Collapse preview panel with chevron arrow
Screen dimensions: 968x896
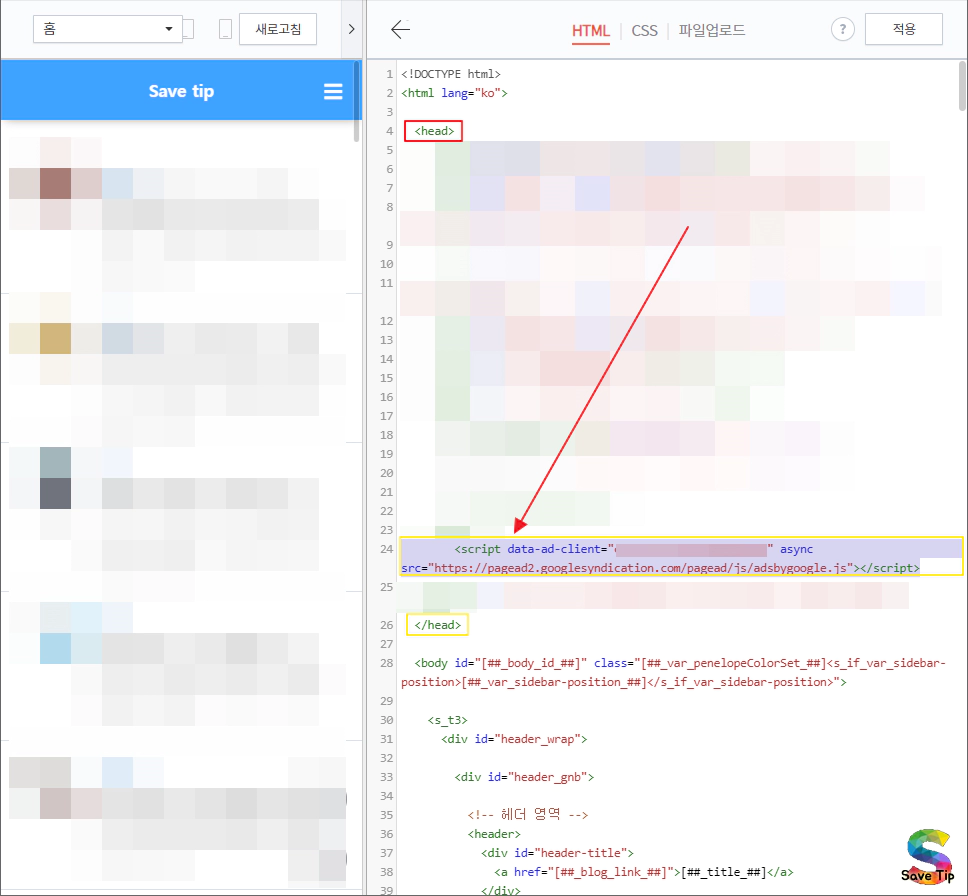pyautogui.click(x=351, y=29)
